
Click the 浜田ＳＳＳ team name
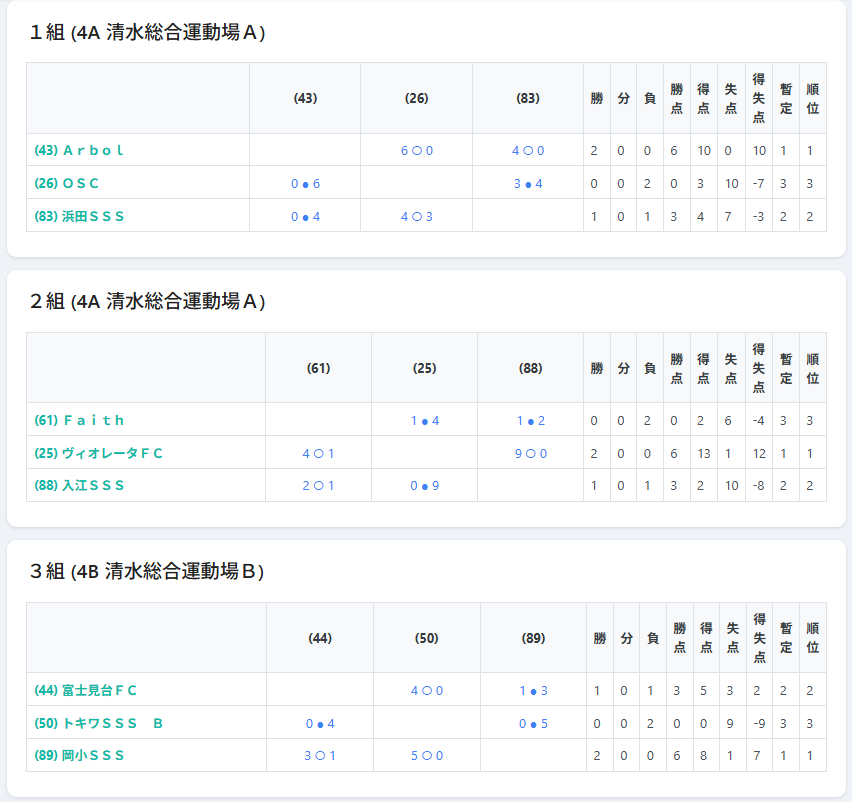pos(79,216)
